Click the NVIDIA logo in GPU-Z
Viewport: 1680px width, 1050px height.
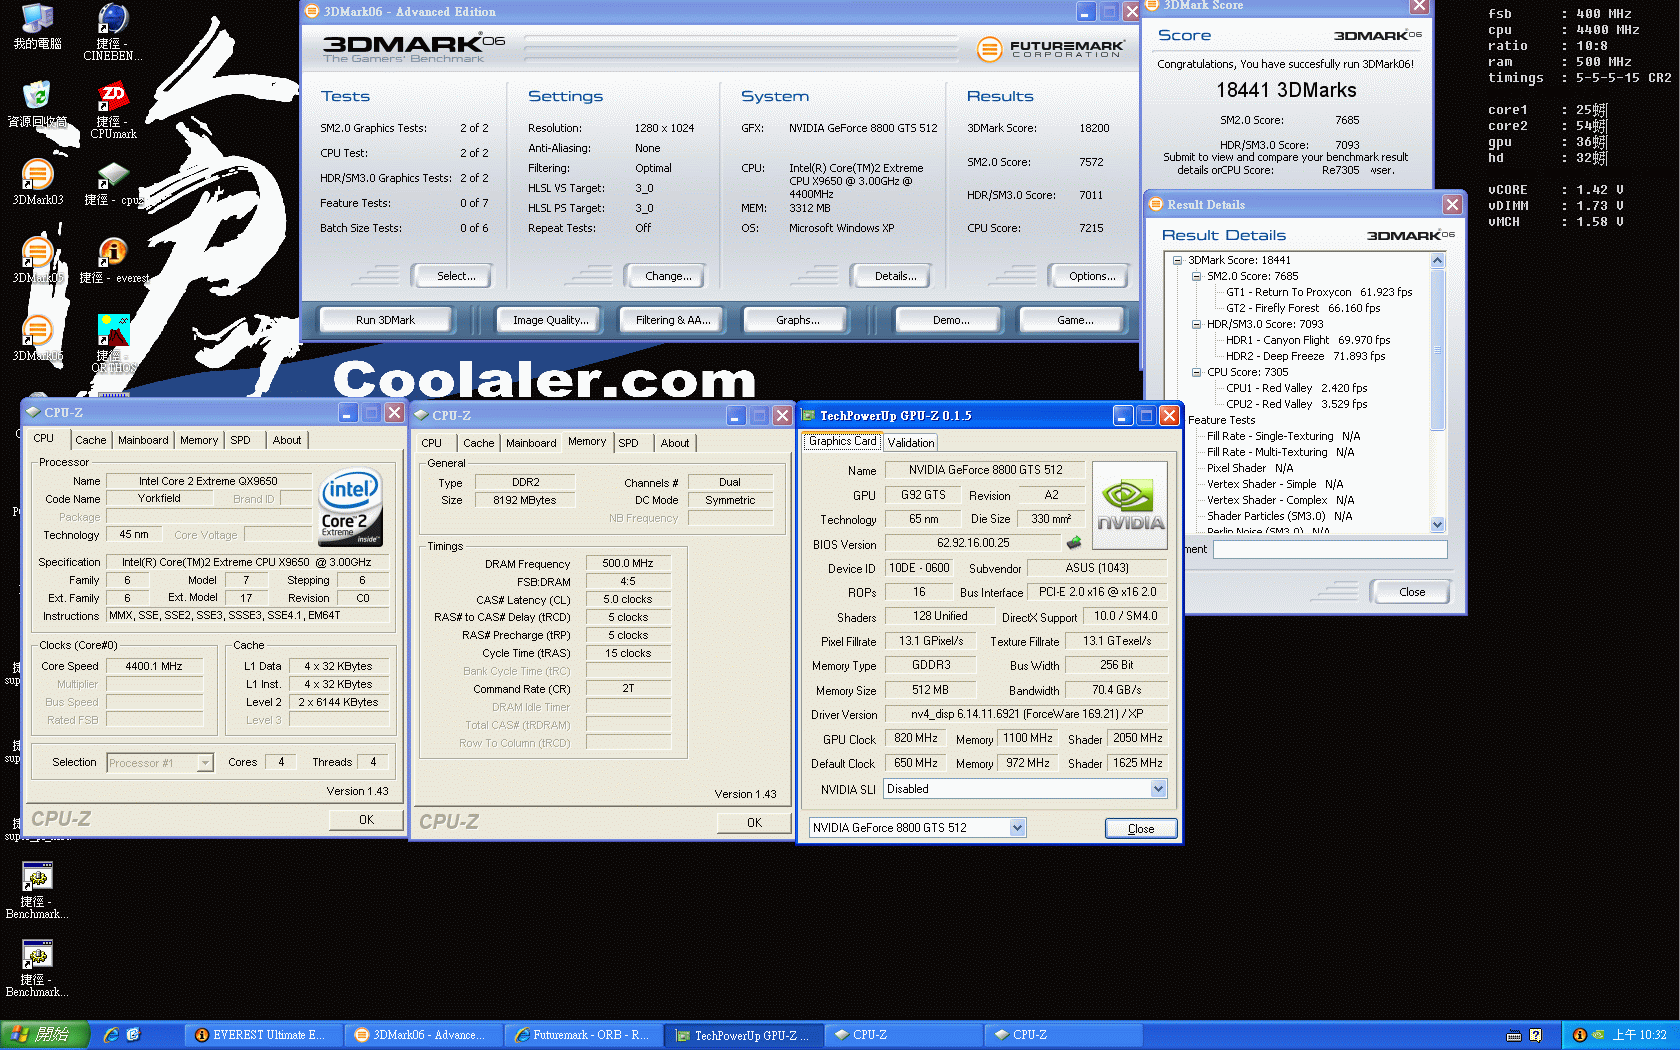pyautogui.click(x=1130, y=505)
